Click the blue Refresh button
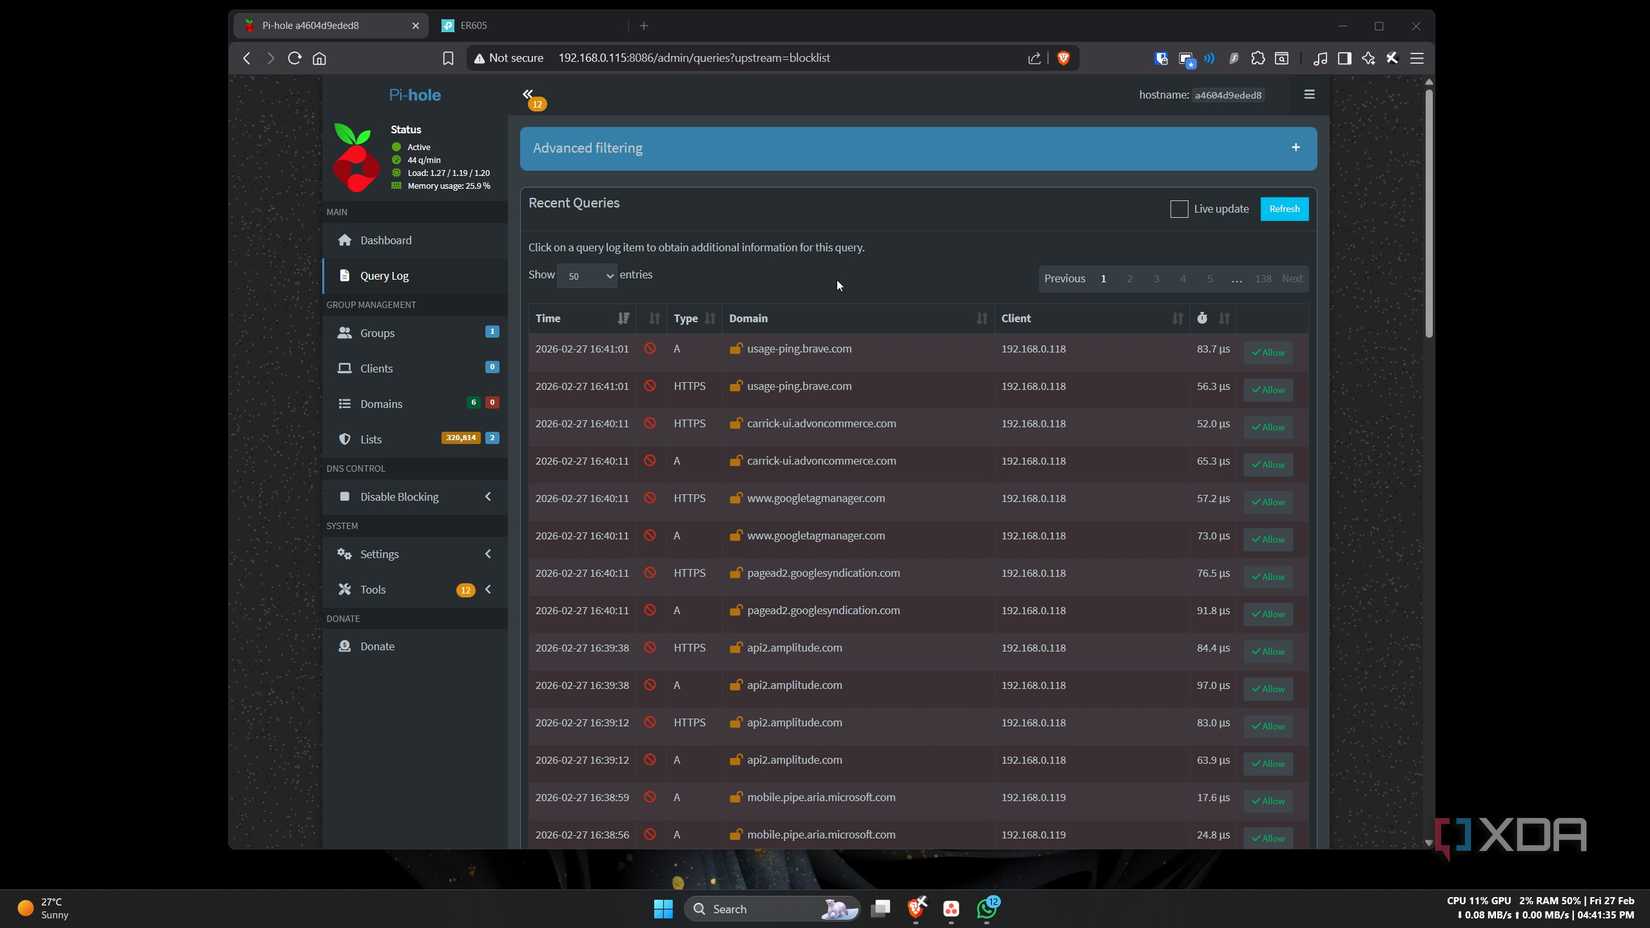Viewport: 1650px width, 928px height. (1284, 209)
